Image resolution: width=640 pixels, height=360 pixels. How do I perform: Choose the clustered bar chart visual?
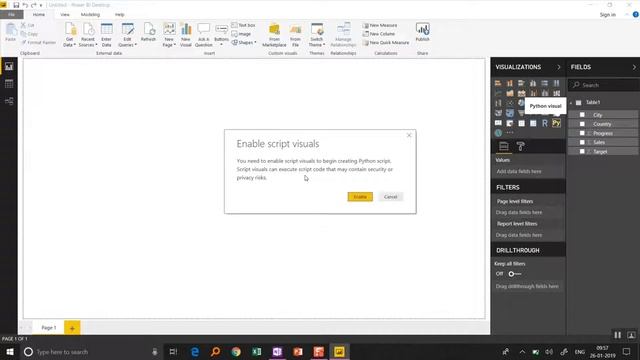521,83
